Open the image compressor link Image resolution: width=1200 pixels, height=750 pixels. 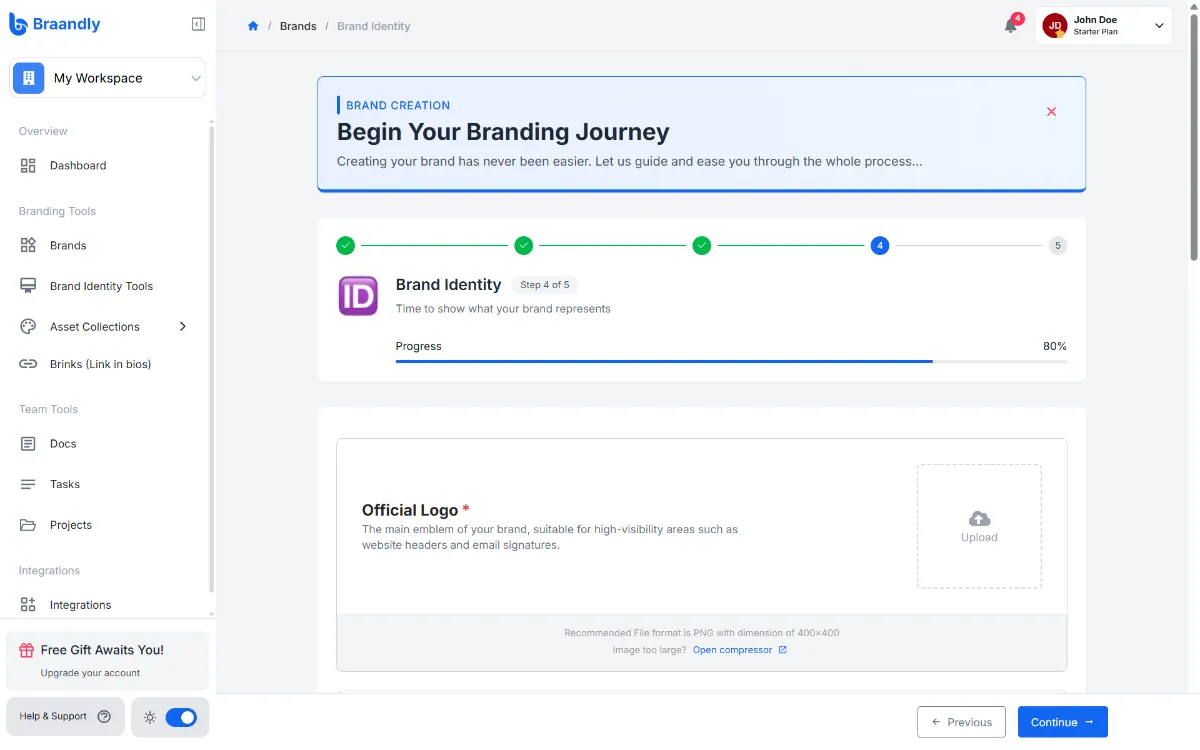[x=732, y=650]
